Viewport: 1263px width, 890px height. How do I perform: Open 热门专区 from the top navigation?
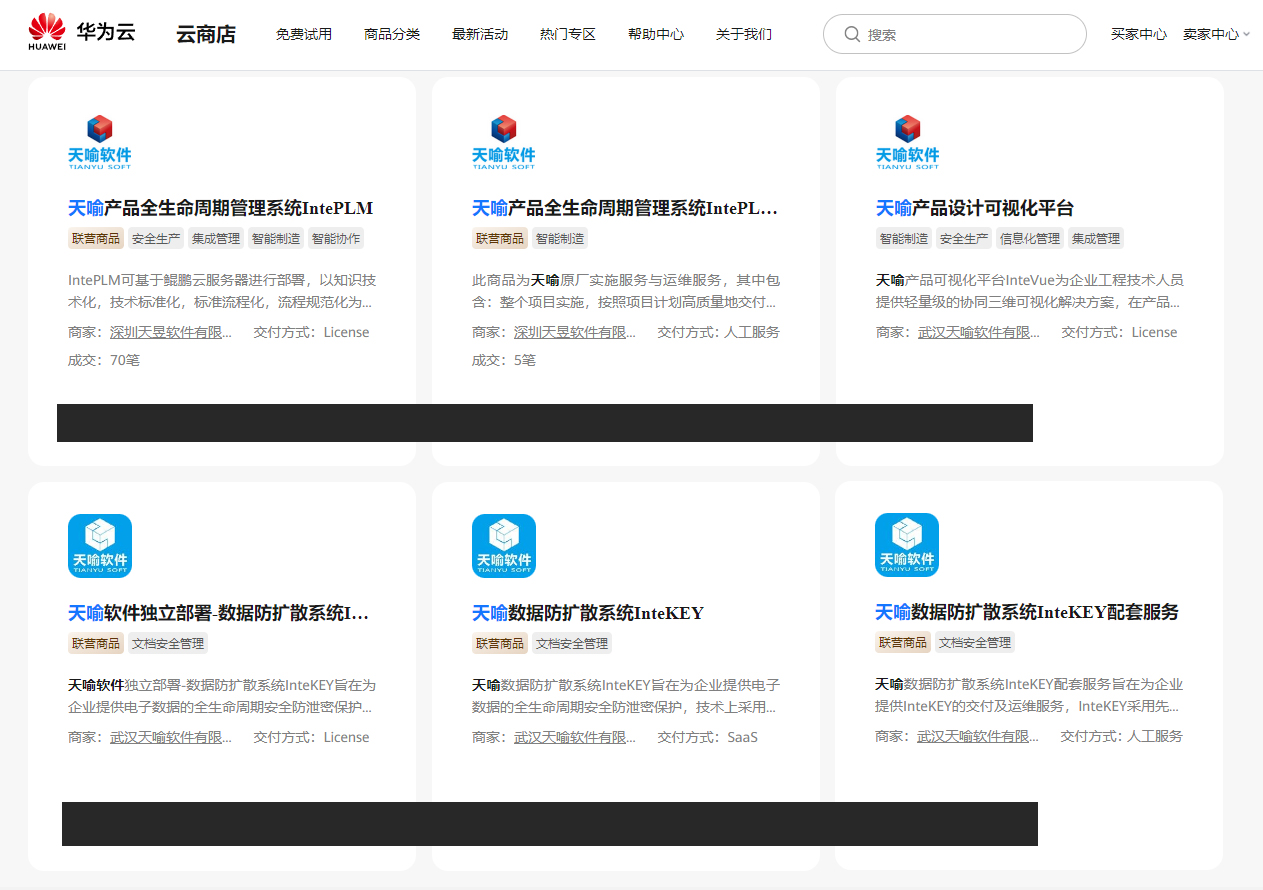coord(568,34)
